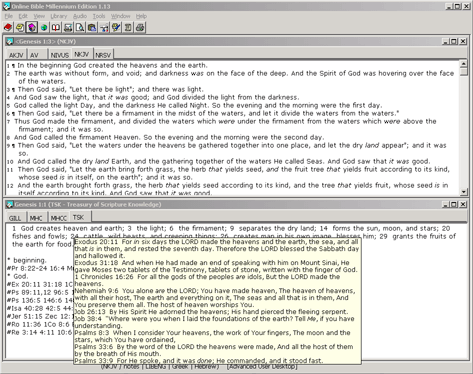Maximize the TSK commentary window
The width and height of the screenshot is (473, 374).
coord(454,204)
